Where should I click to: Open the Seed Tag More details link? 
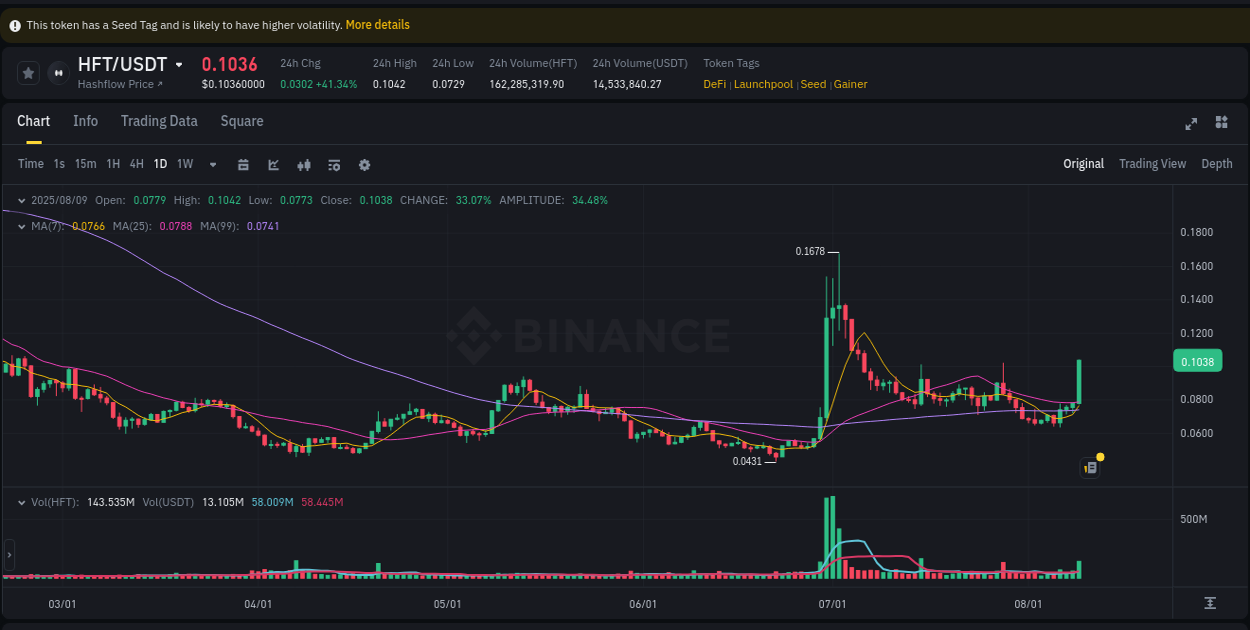pyautogui.click(x=377, y=24)
